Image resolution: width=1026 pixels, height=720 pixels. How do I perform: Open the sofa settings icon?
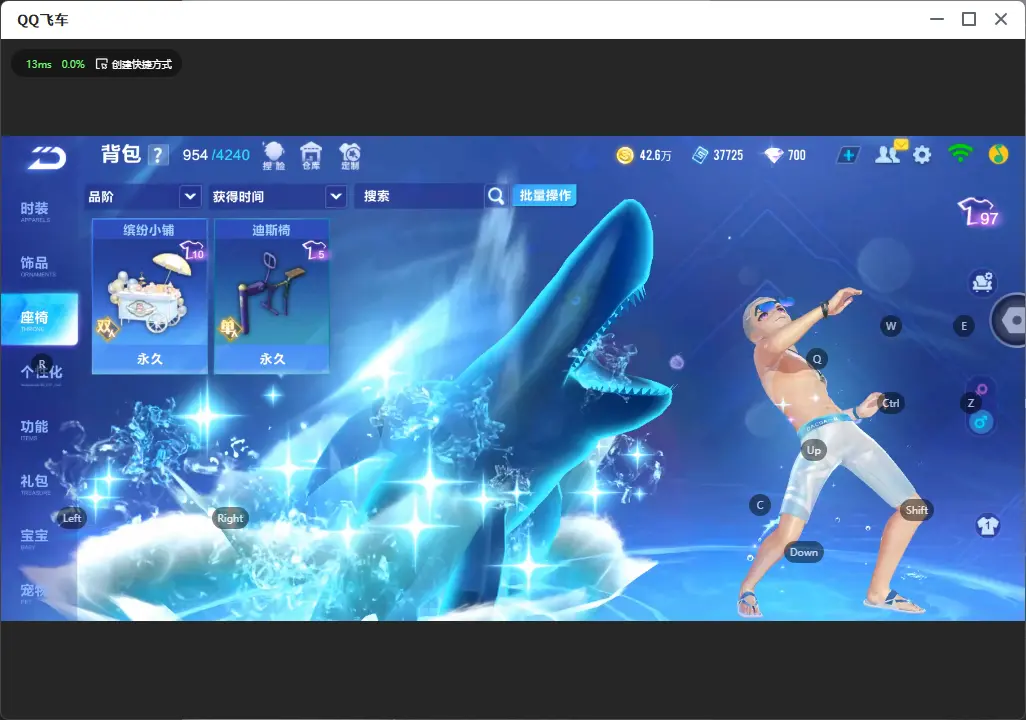coord(982,282)
